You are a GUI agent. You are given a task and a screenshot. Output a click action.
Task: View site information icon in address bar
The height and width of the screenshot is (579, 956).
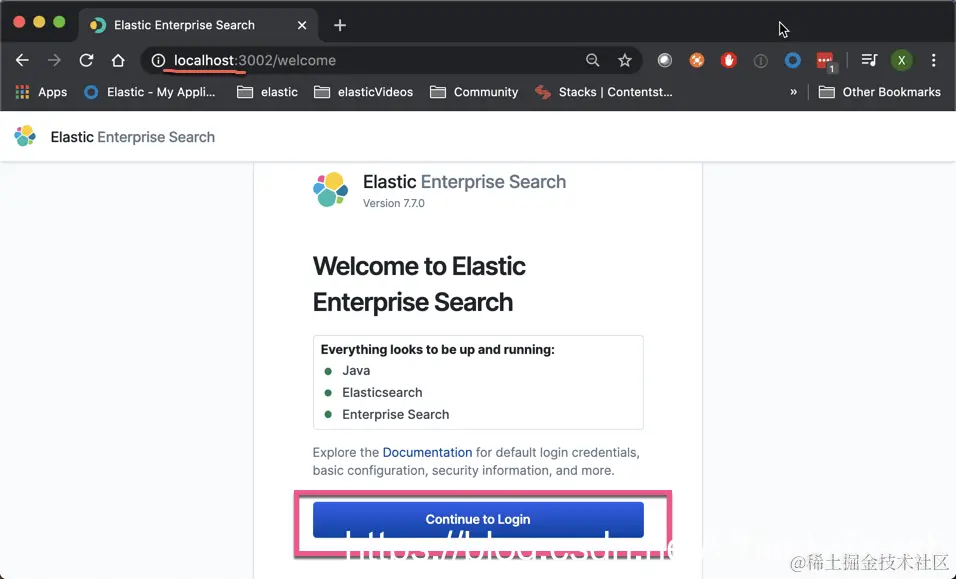(x=158, y=60)
